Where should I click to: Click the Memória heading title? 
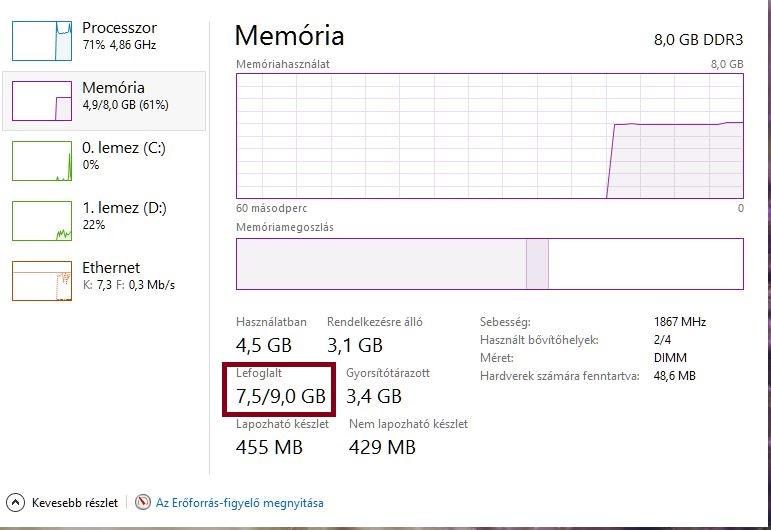(x=290, y=36)
